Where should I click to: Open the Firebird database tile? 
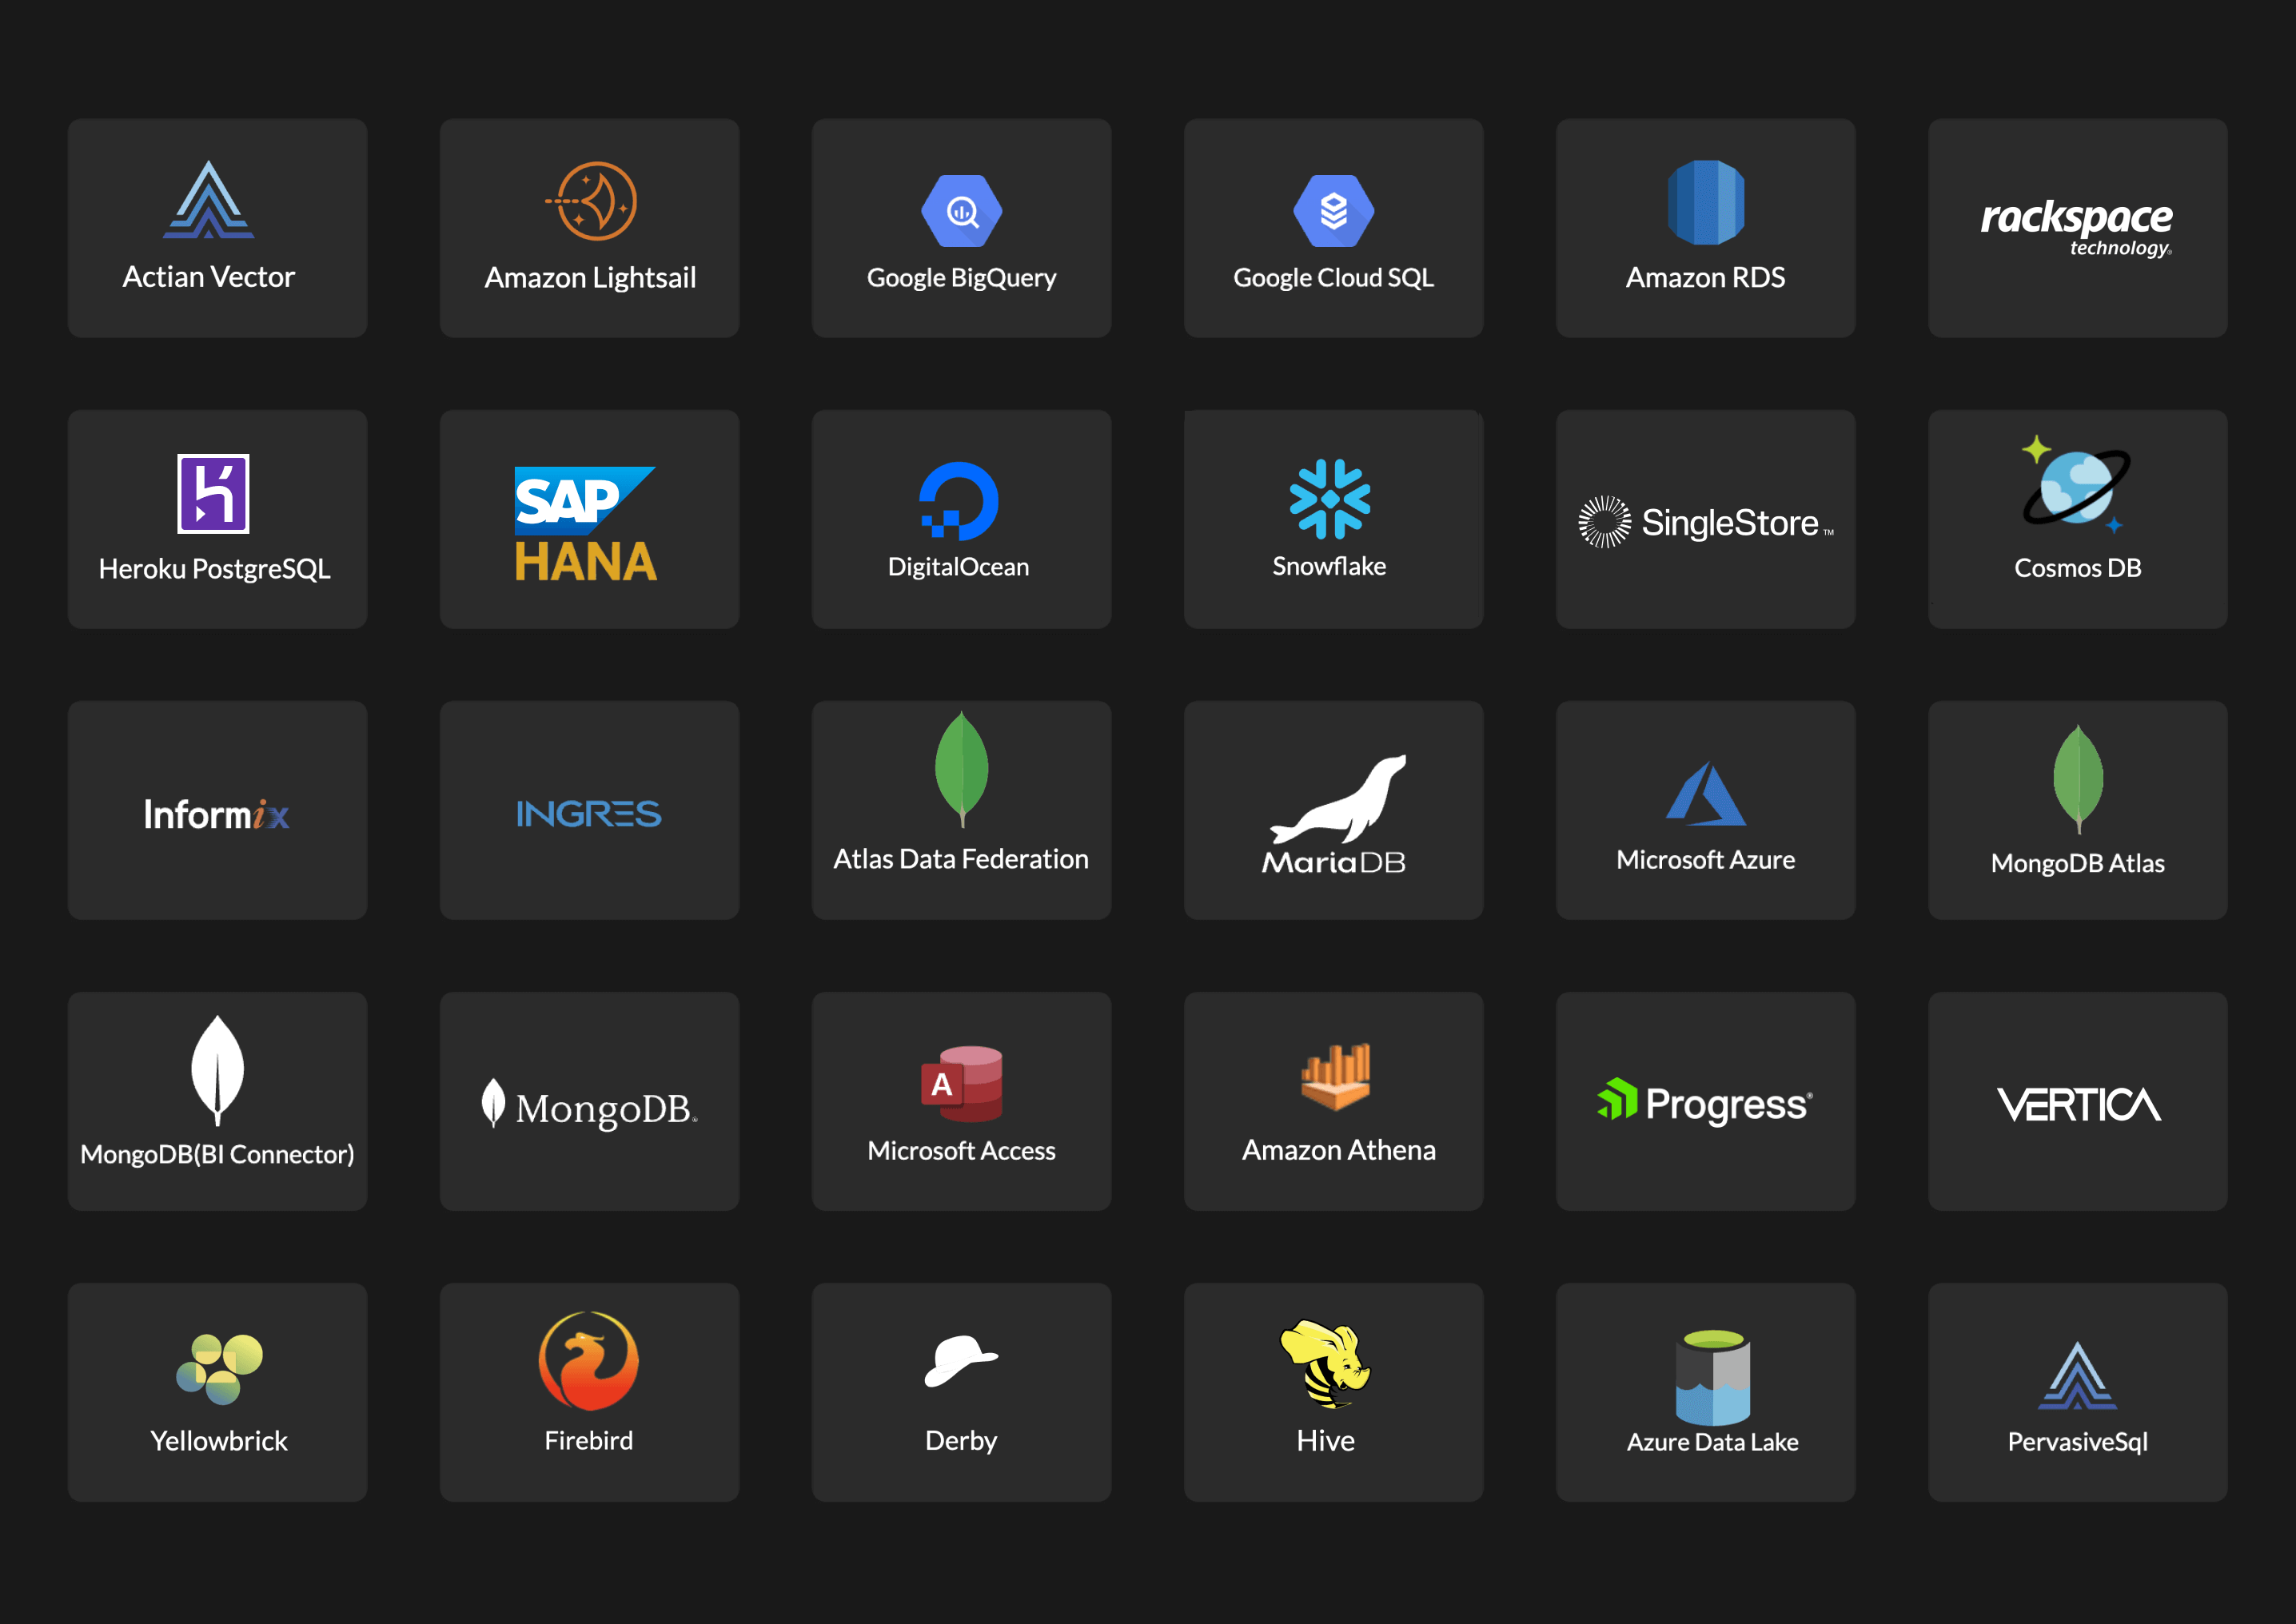click(x=588, y=1390)
